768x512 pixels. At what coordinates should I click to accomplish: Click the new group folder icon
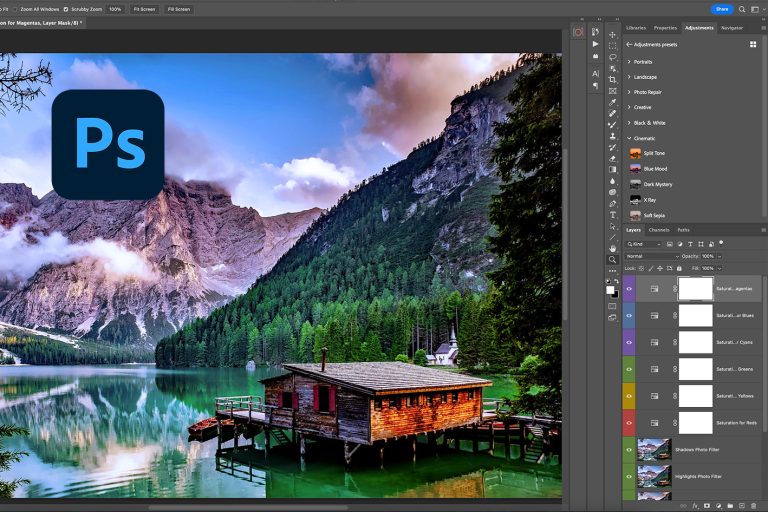tap(730, 506)
